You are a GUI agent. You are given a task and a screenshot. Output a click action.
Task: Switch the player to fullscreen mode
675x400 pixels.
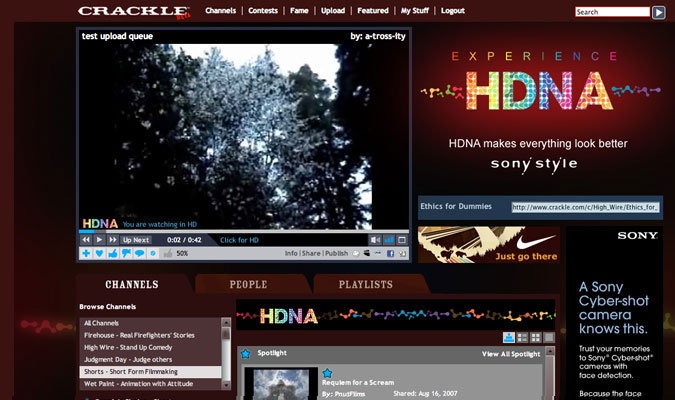click(402, 240)
